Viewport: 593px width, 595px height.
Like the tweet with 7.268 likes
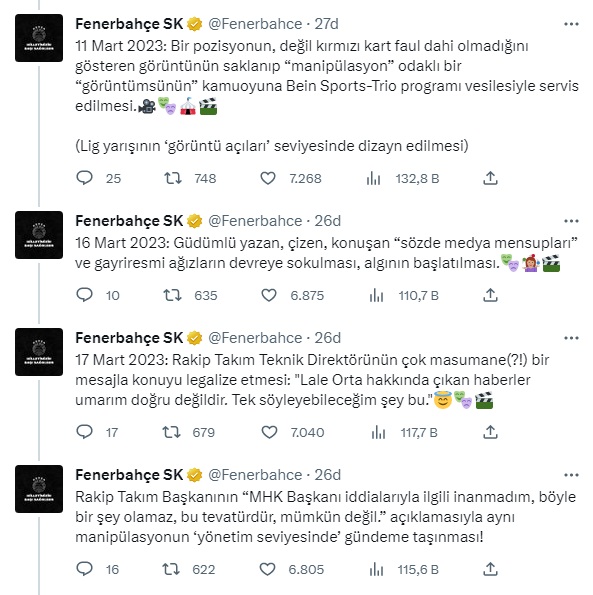pyautogui.click(x=268, y=178)
